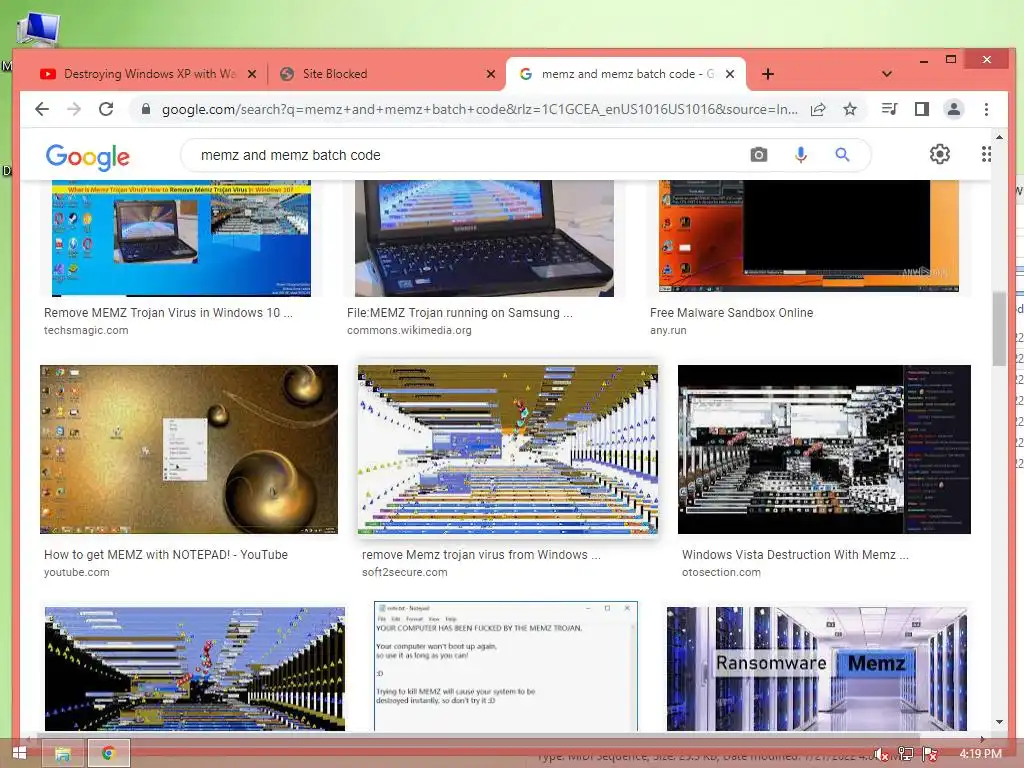The width and height of the screenshot is (1024, 768).
Task: Click the address bar URL
Action: point(479,109)
